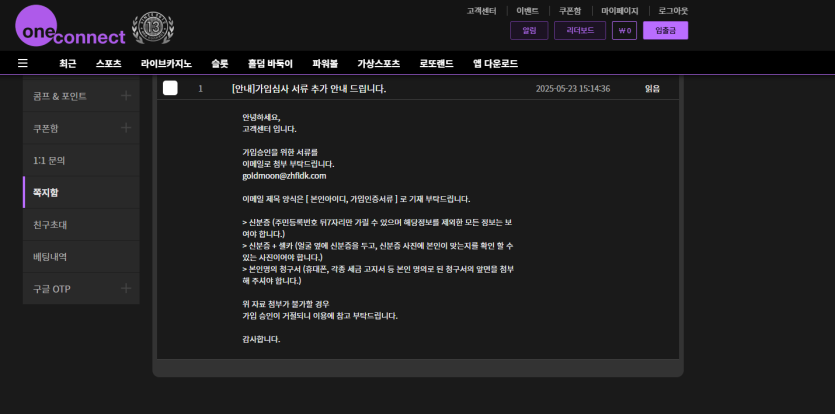Open 1:1 문의 in the sidebar
The height and width of the screenshot is (414, 835).
coord(81,160)
